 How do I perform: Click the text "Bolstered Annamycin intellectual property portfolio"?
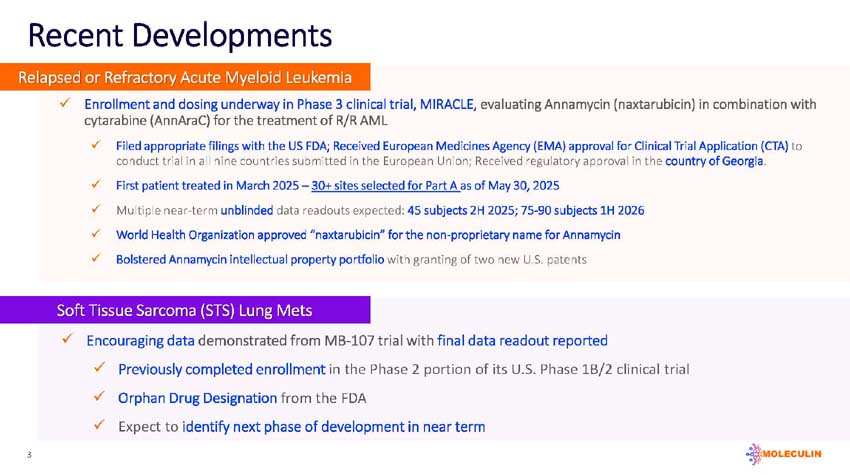coord(250,259)
